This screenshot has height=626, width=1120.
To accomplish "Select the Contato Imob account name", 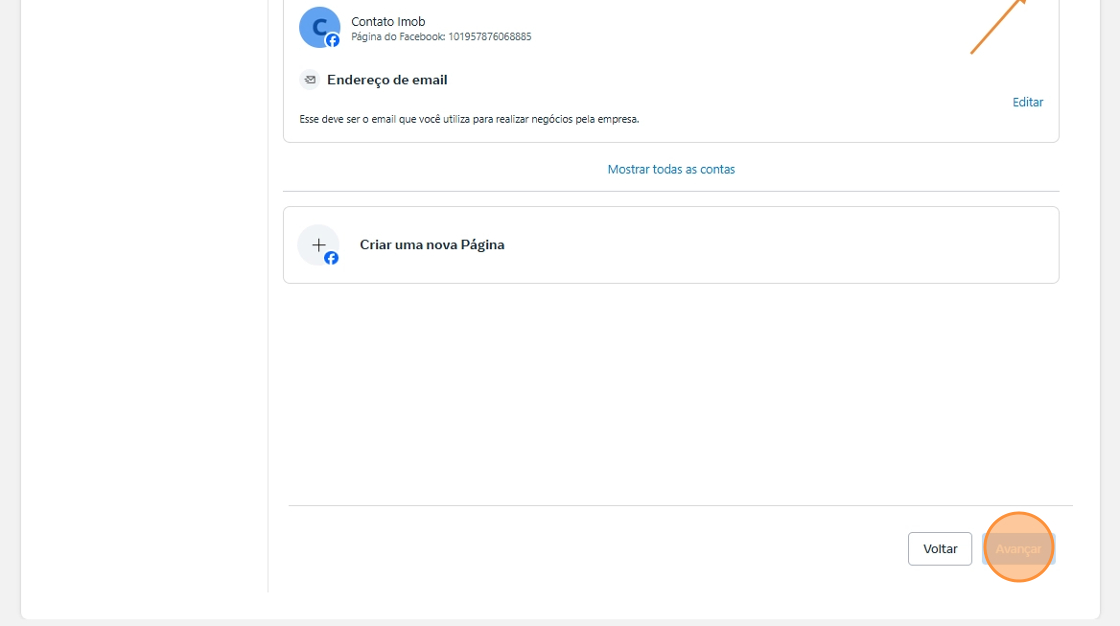I will point(388,21).
